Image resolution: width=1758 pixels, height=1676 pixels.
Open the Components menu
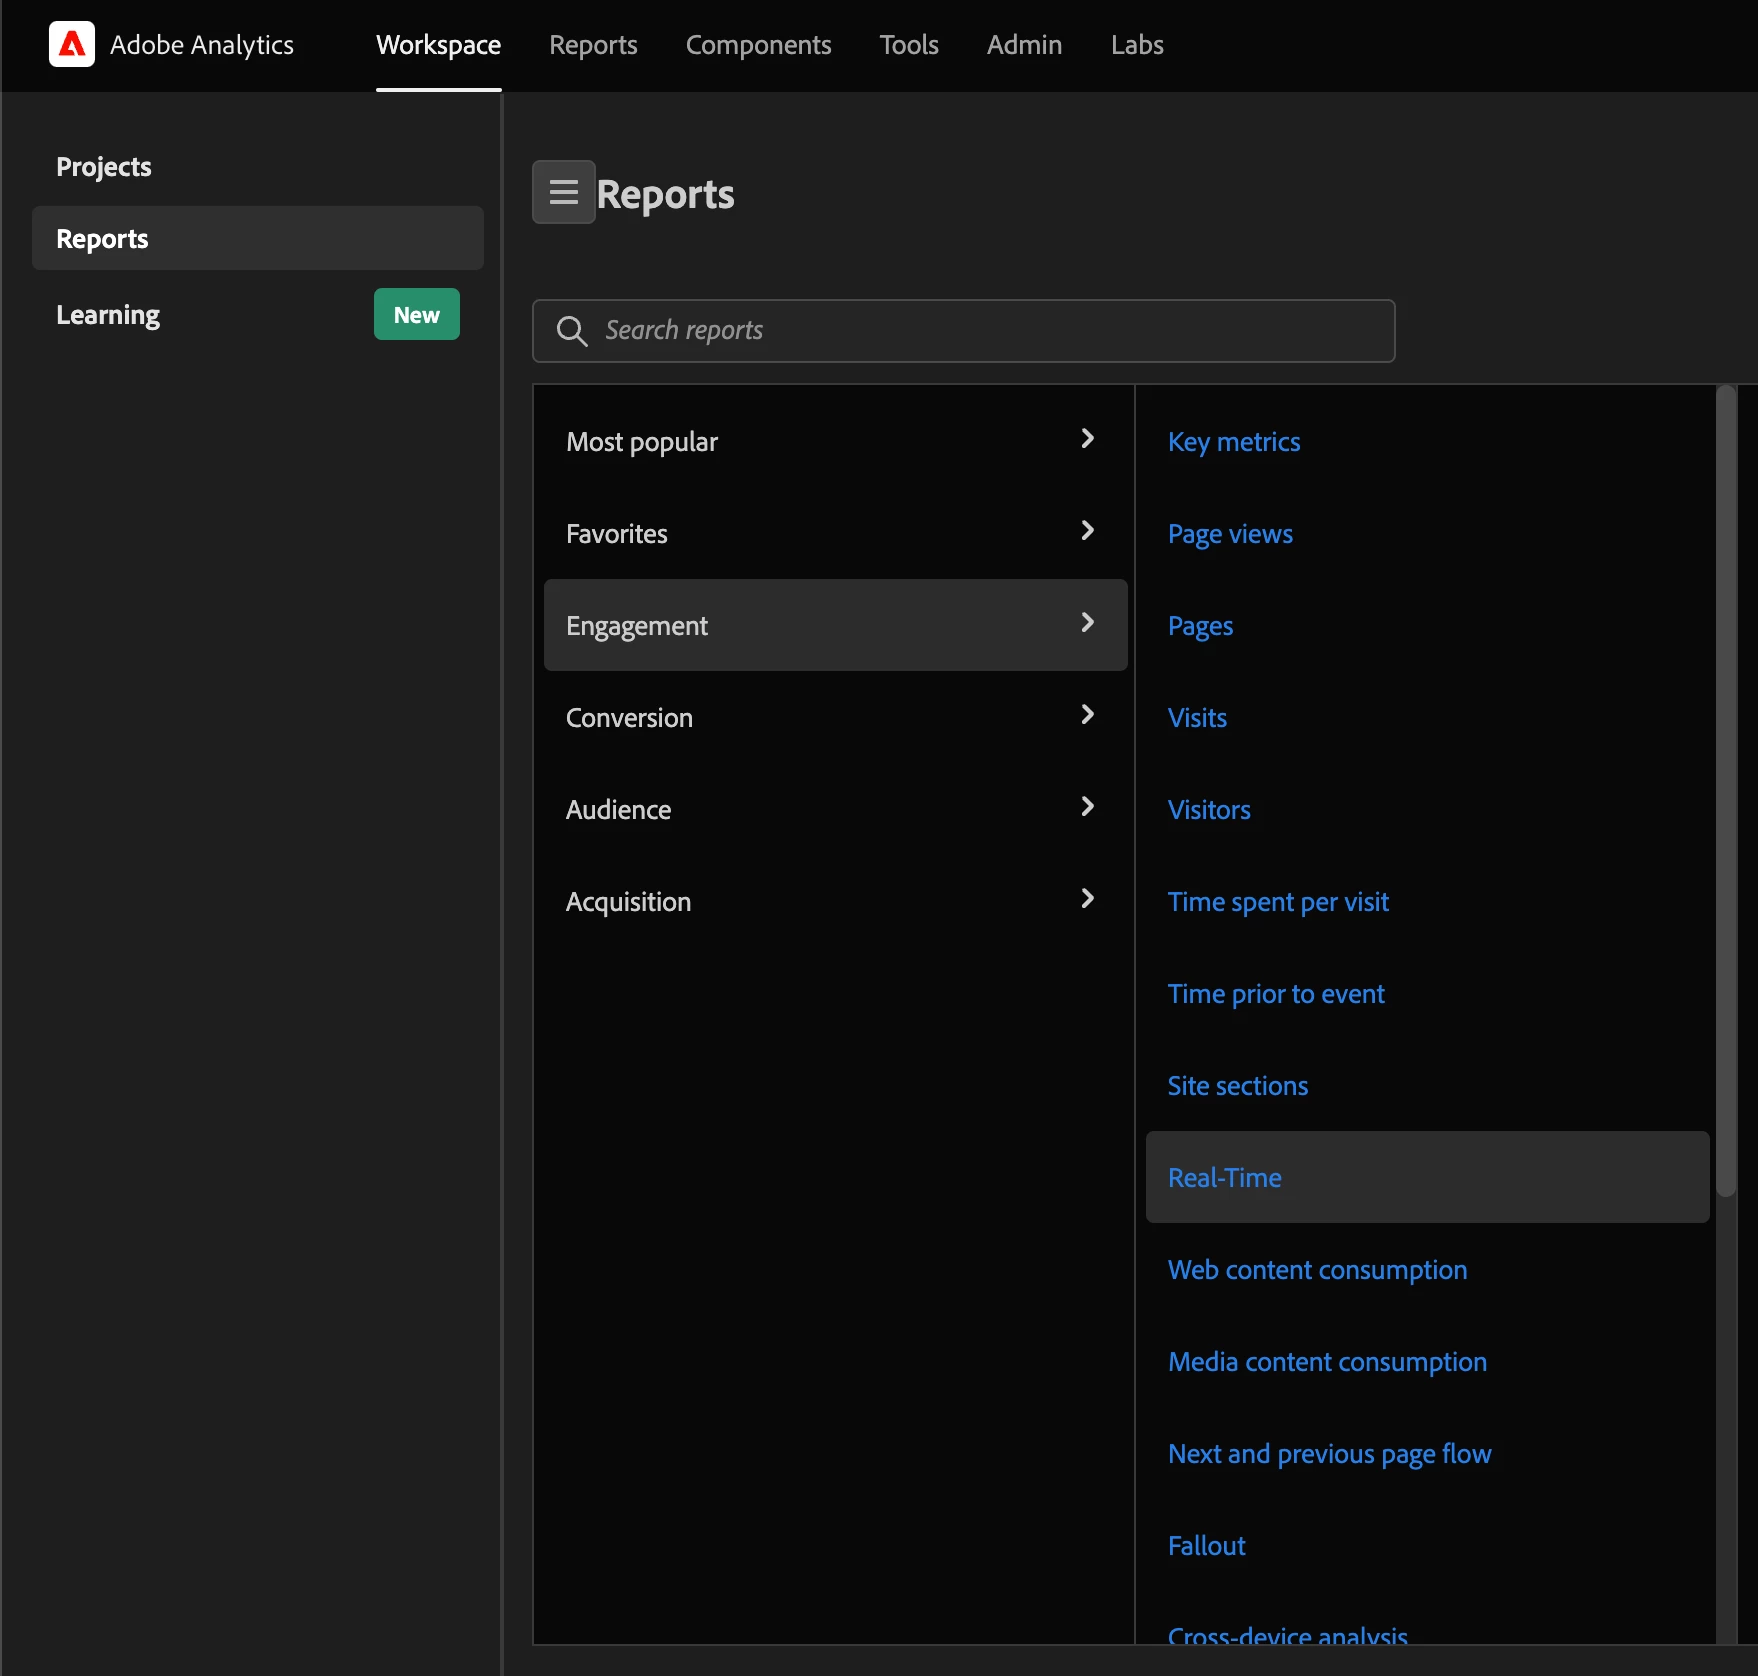click(x=758, y=45)
